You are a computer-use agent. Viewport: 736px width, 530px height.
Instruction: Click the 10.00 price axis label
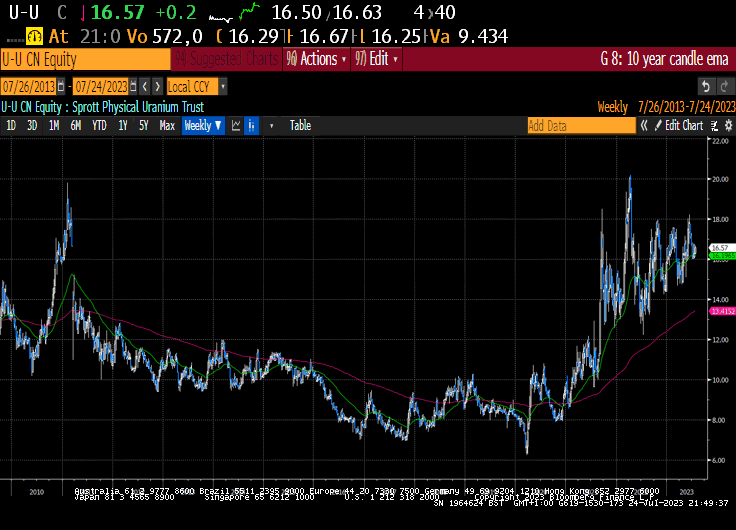point(721,380)
